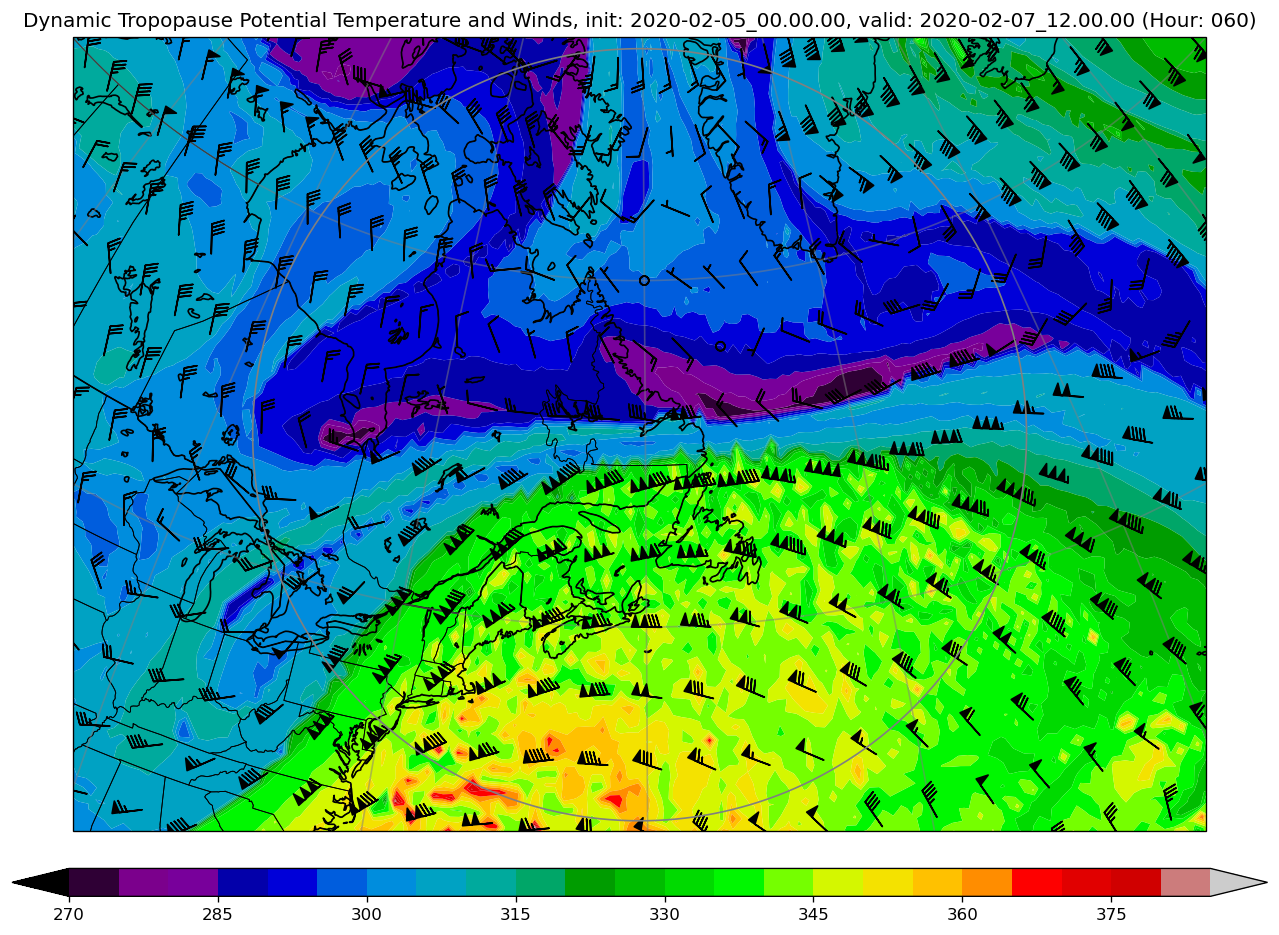This screenshot has height=935, width=1279.
Task: Select the 330 colorbar tick label
Action: [x=664, y=914]
